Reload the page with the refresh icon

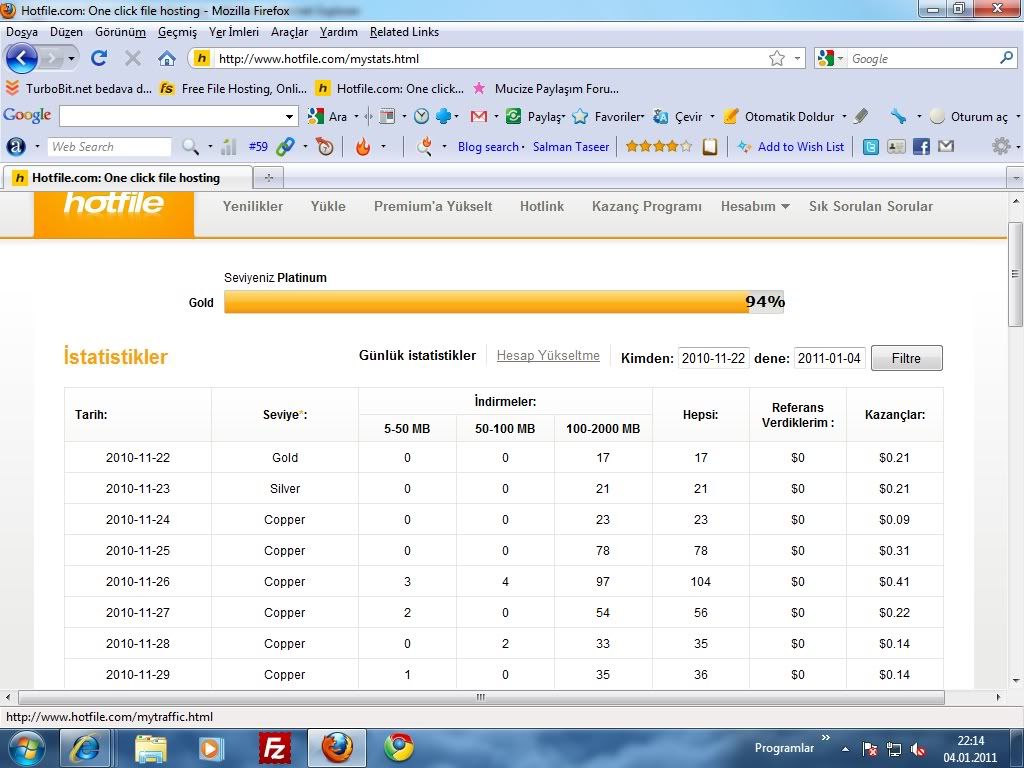point(99,59)
